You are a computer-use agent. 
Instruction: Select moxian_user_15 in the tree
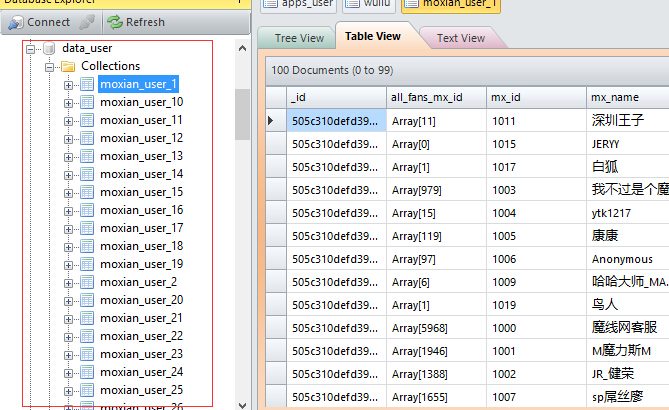coord(141,192)
